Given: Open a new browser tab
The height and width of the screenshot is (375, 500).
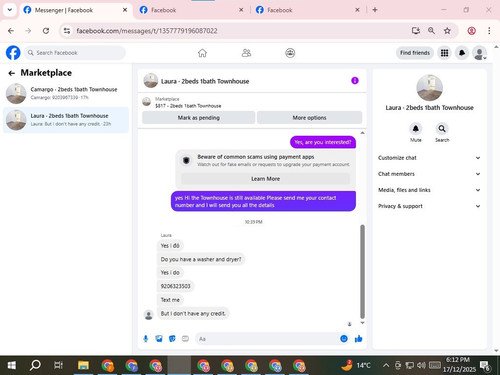Looking at the screenshot, I should pos(375,10).
